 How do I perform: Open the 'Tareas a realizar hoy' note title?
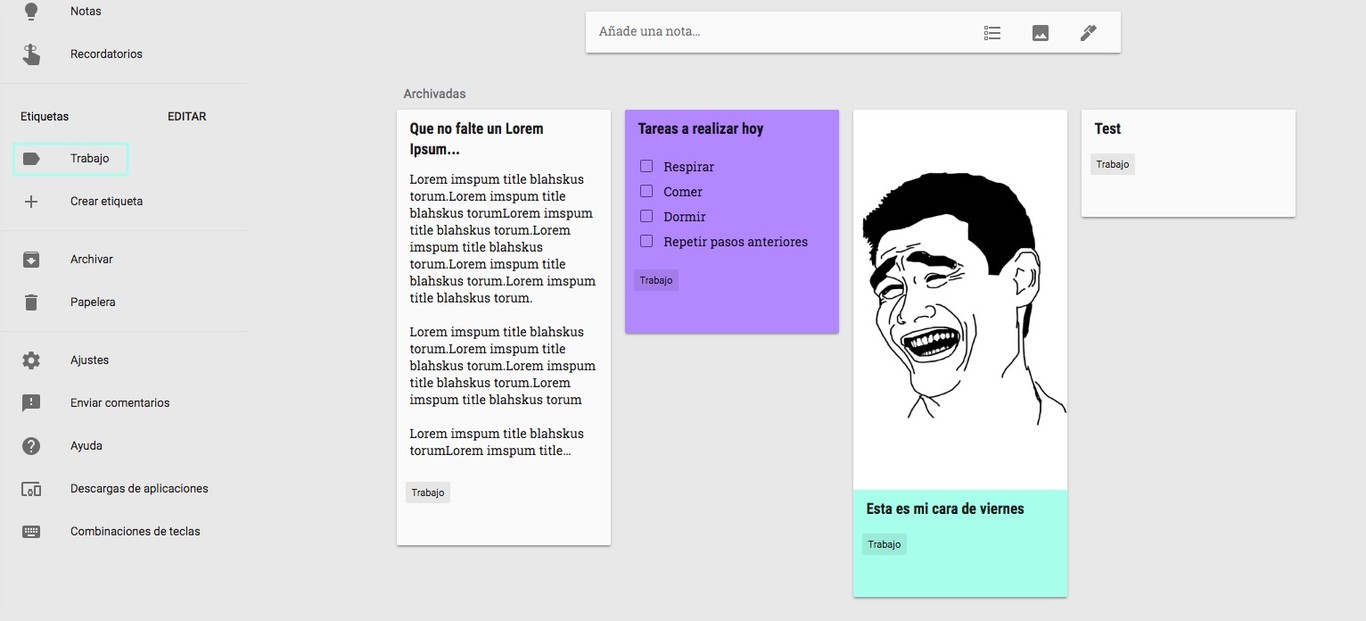(701, 129)
